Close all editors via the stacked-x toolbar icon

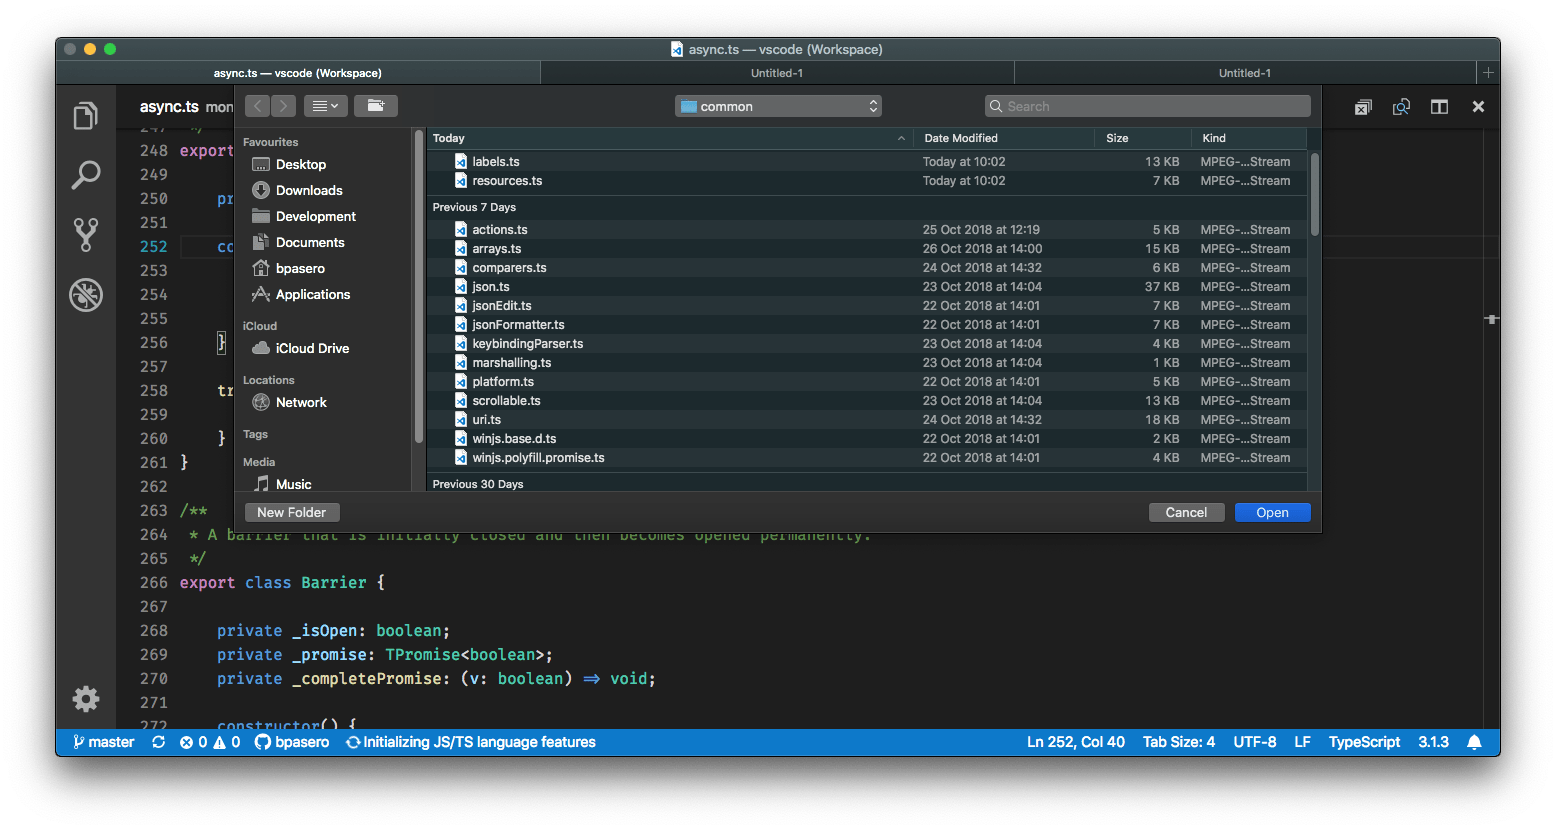1363,106
